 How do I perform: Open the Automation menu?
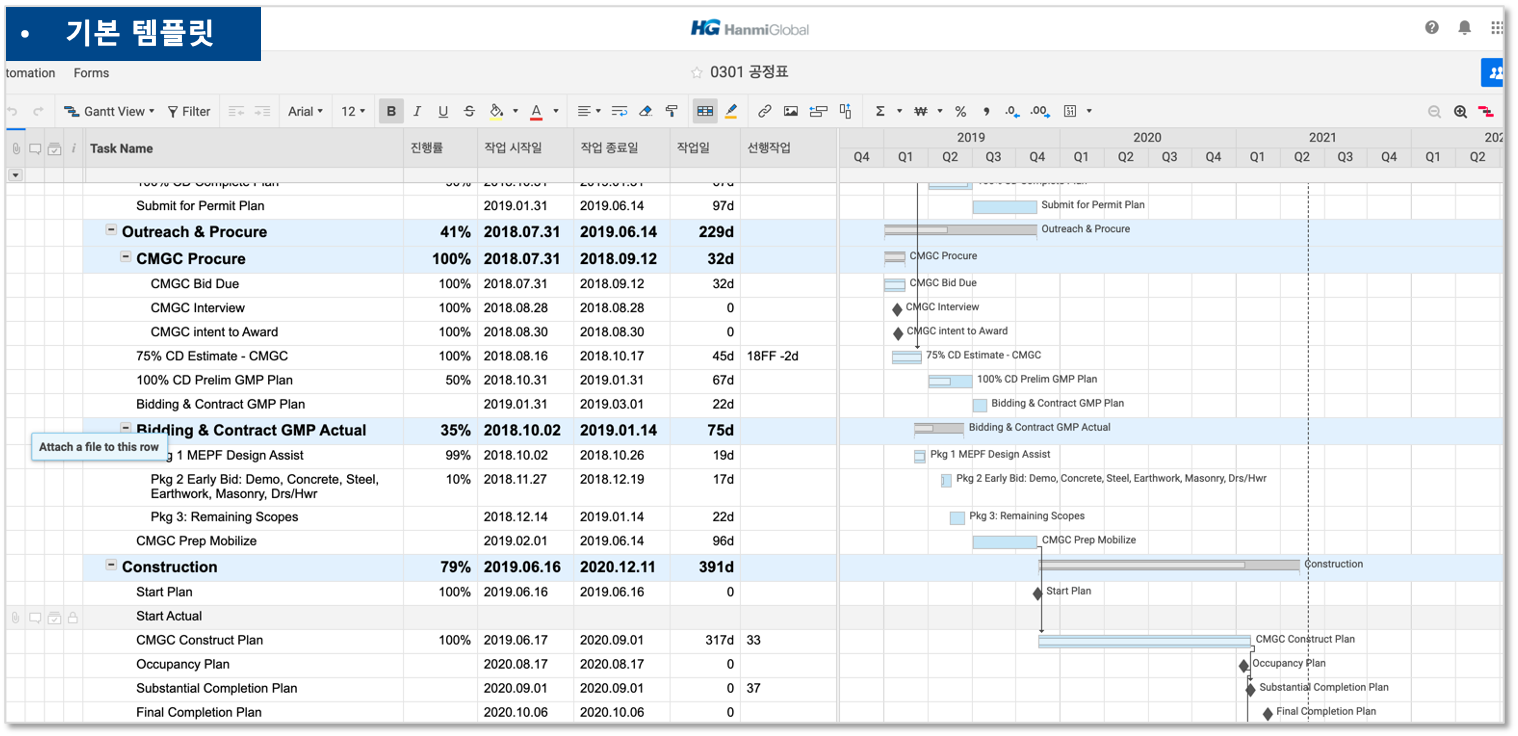[x=30, y=73]
